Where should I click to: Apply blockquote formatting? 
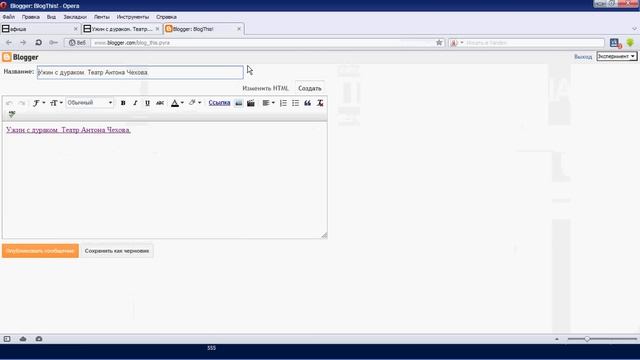point(307,103)
